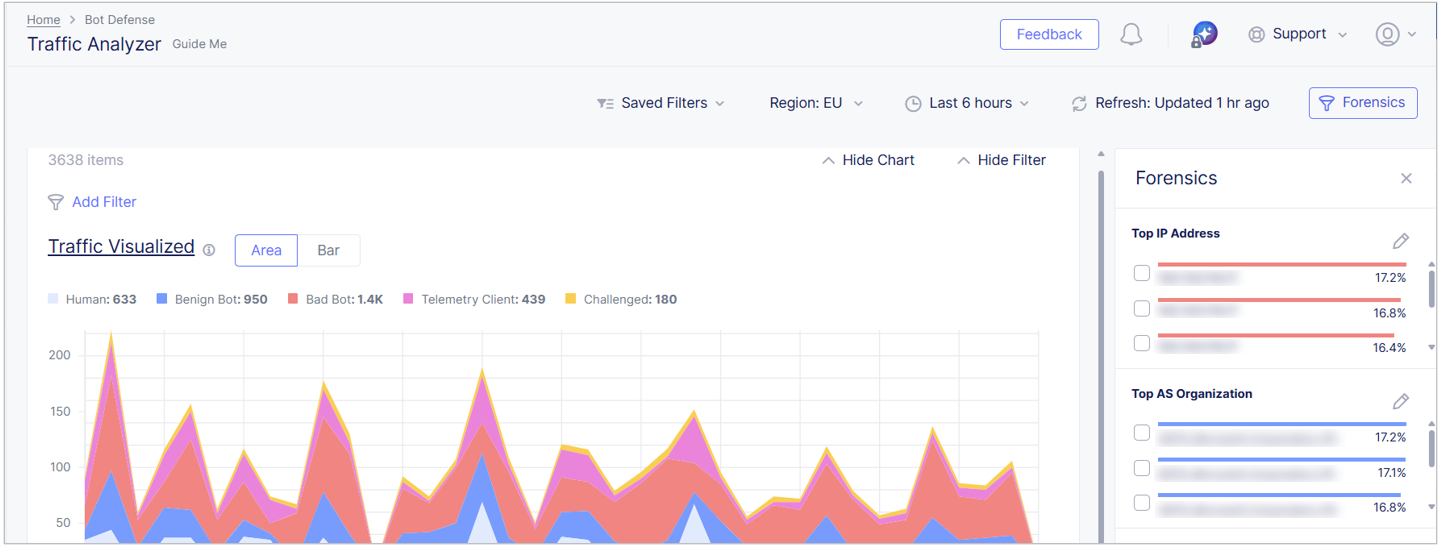Click the info icon beside Traffic Visualized

[209, 250]
